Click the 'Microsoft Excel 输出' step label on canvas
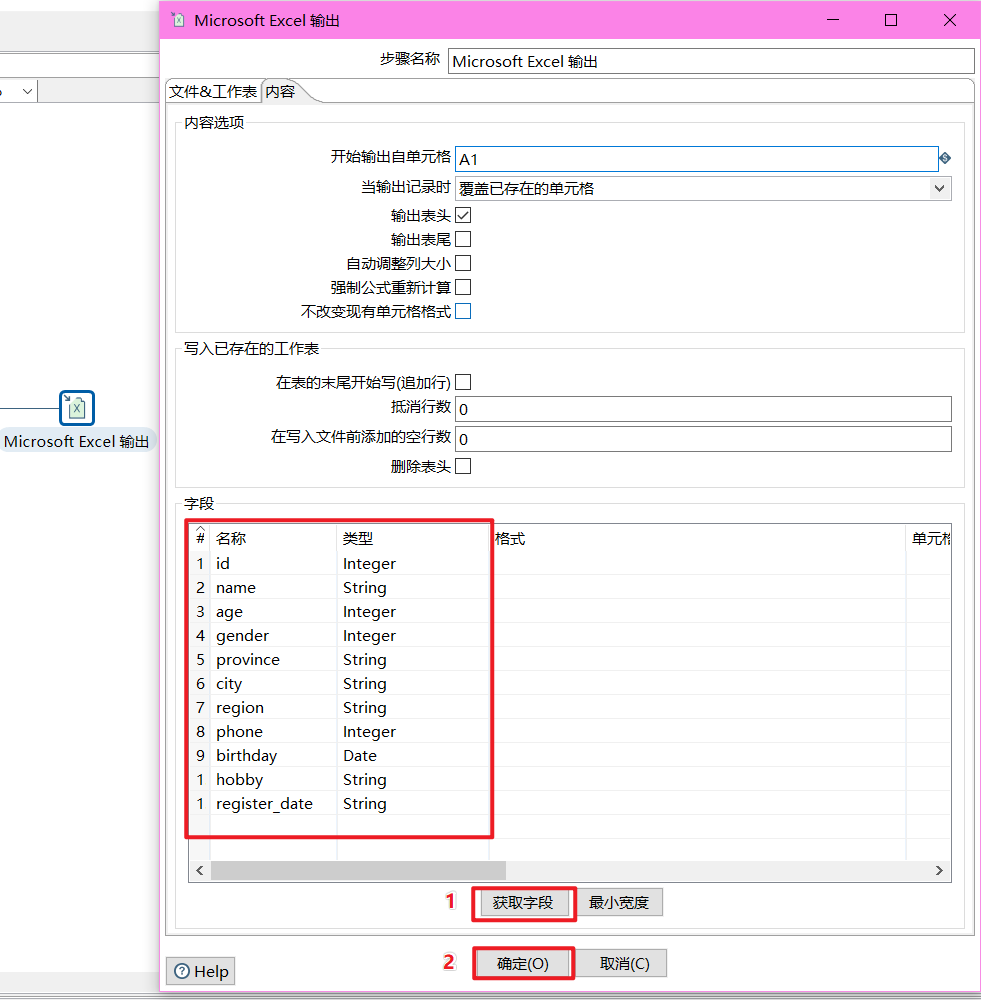Image resolution: width=981 pixels, height=1000 pixels. click(77, 441)
